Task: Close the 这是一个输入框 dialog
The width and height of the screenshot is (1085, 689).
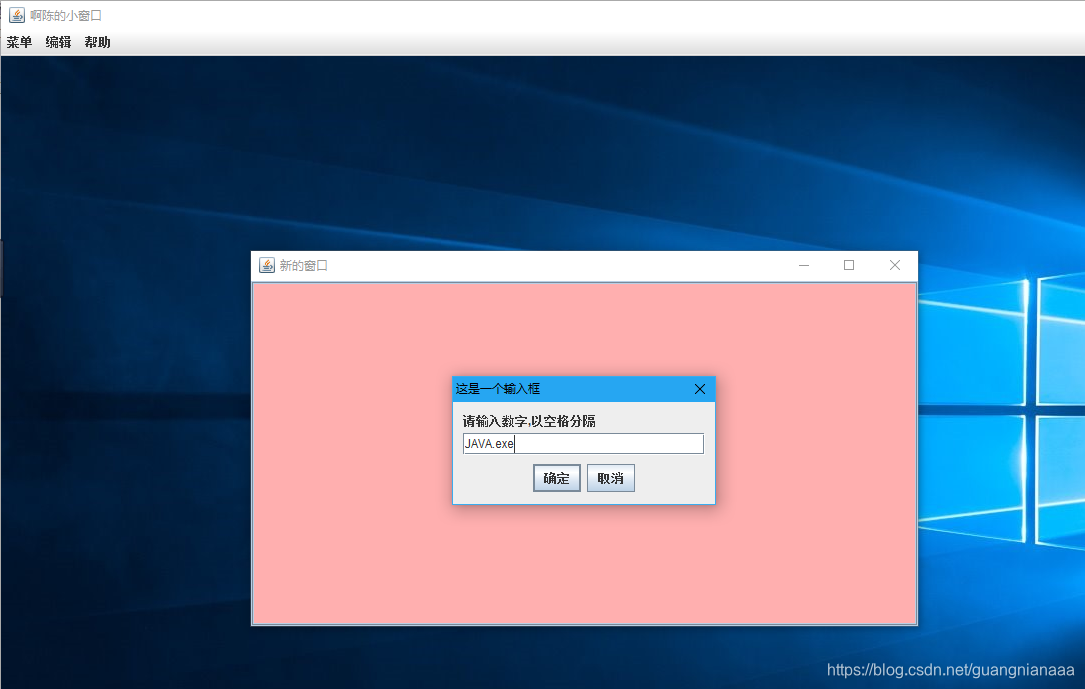Action: [700, 389]
